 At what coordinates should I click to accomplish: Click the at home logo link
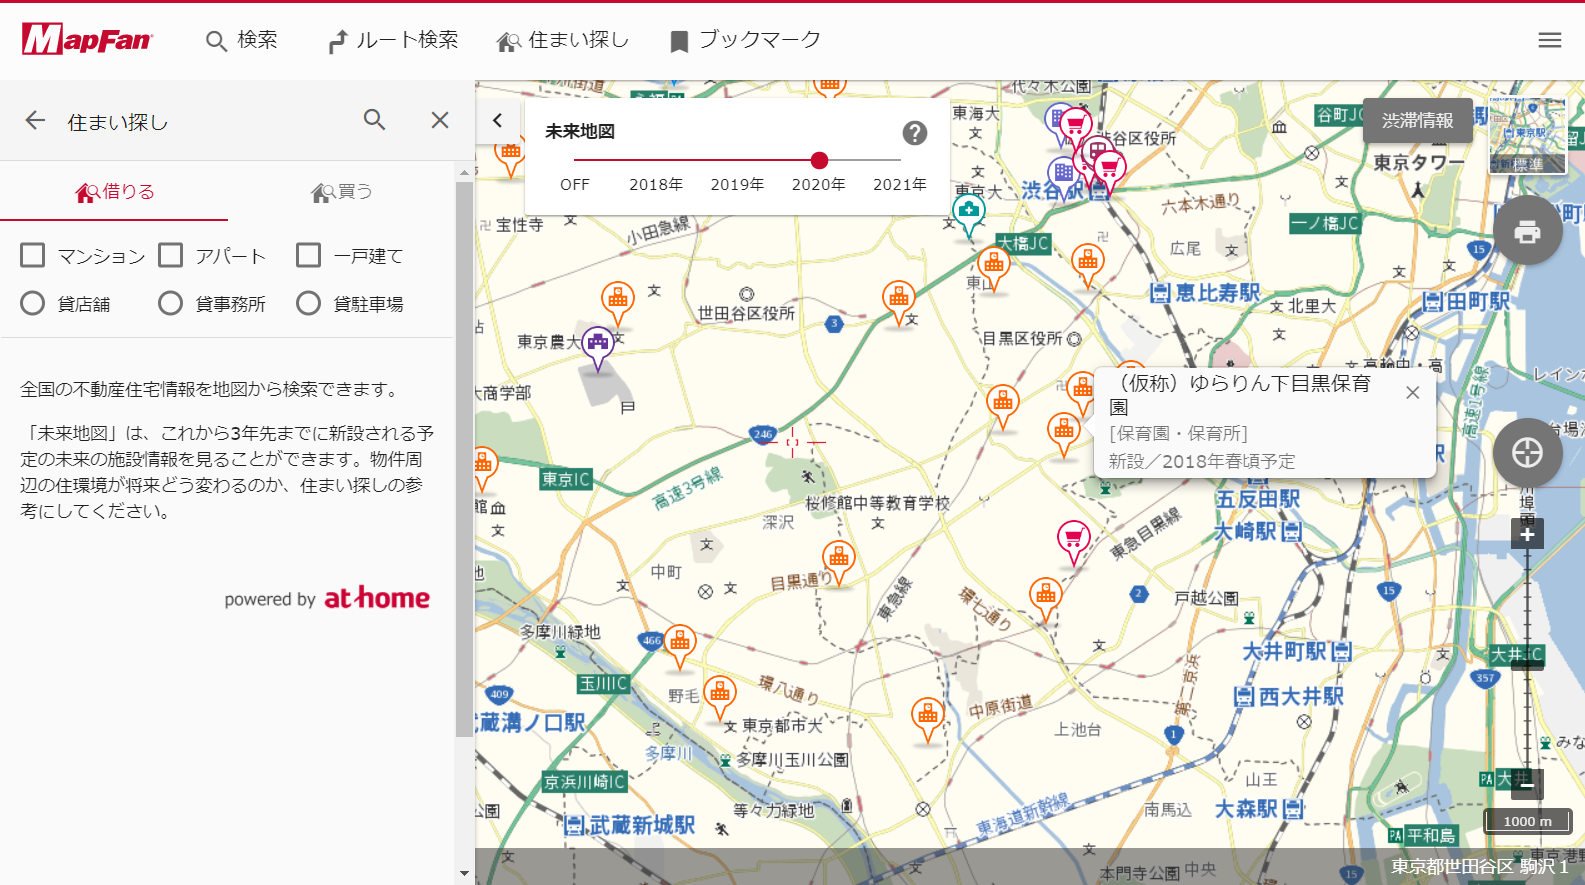click(x=377, y=598)
